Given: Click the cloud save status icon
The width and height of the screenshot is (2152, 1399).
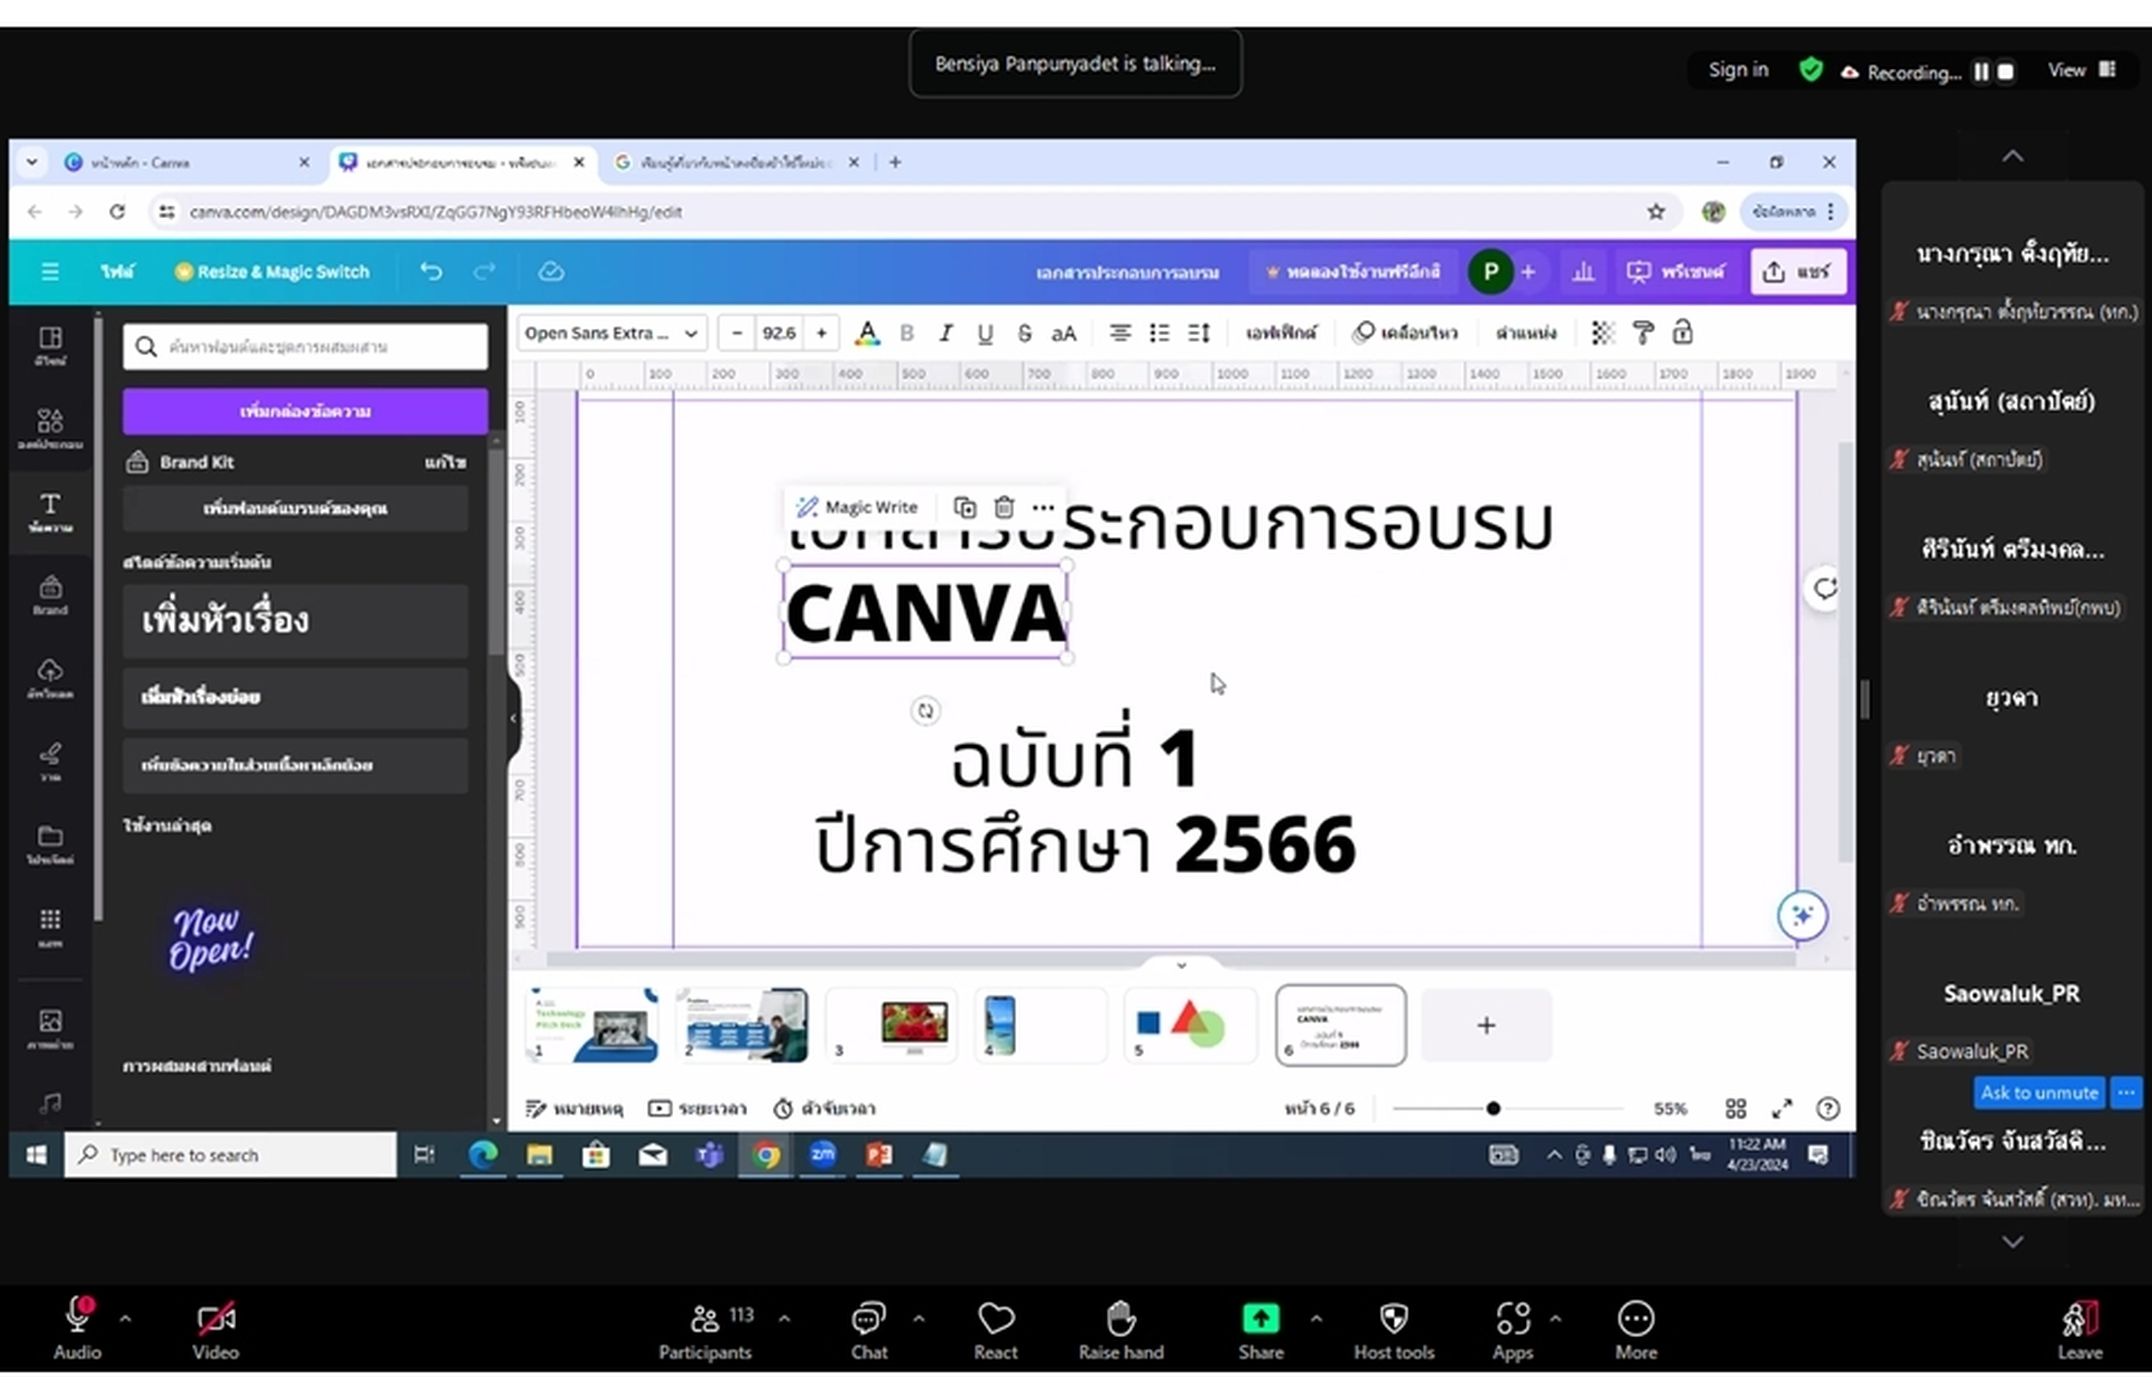Looking at the screenshot, I should pos(551,271).
